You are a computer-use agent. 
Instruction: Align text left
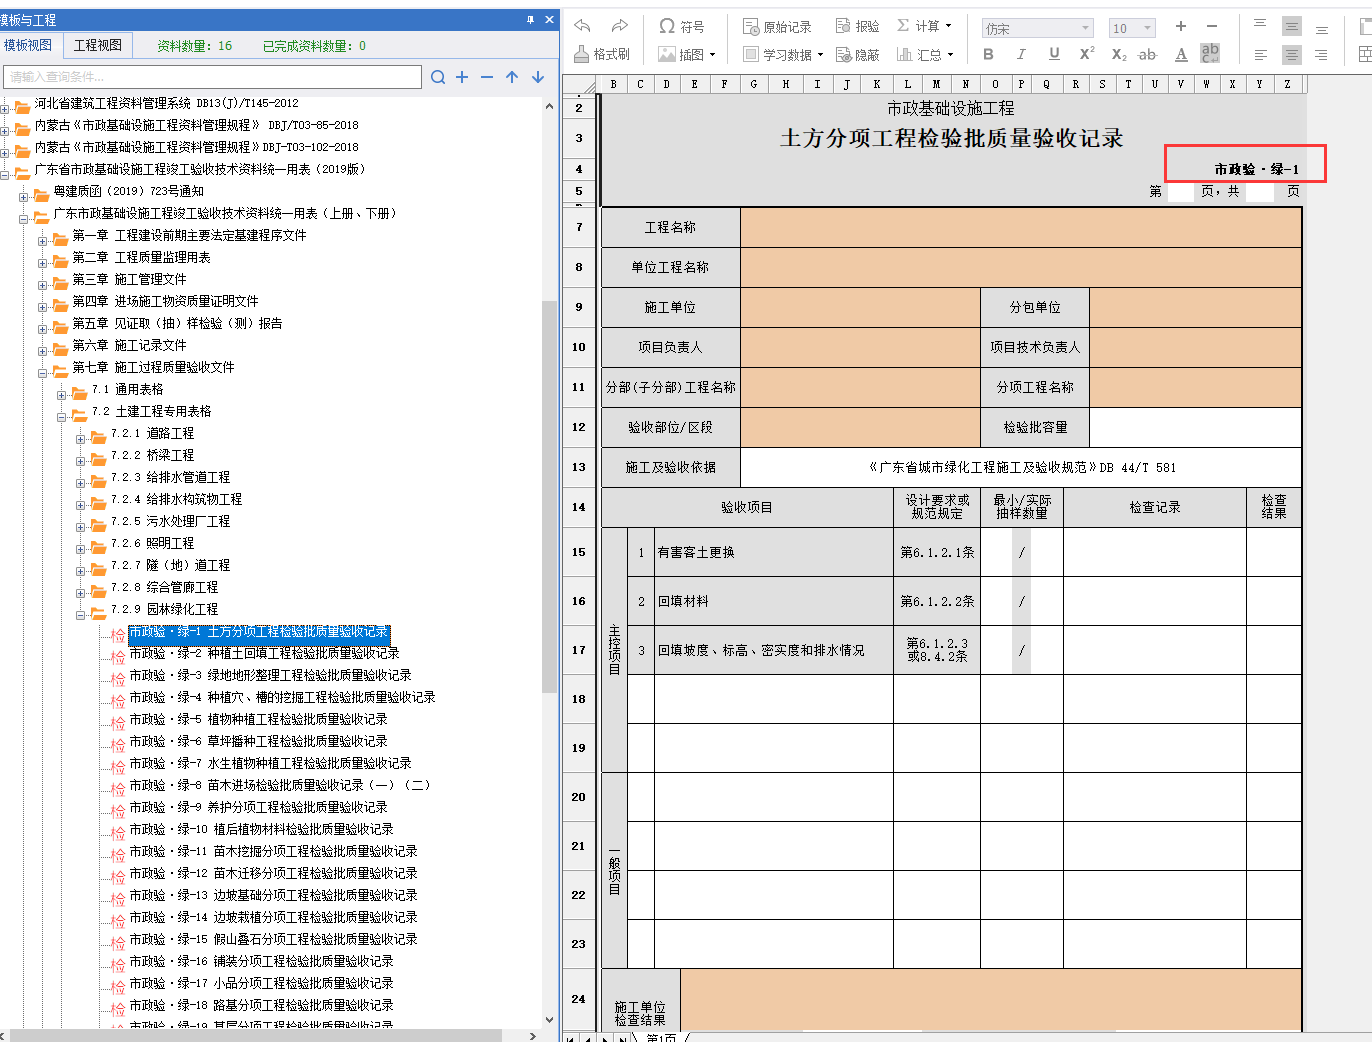[x=1260, y=54]
